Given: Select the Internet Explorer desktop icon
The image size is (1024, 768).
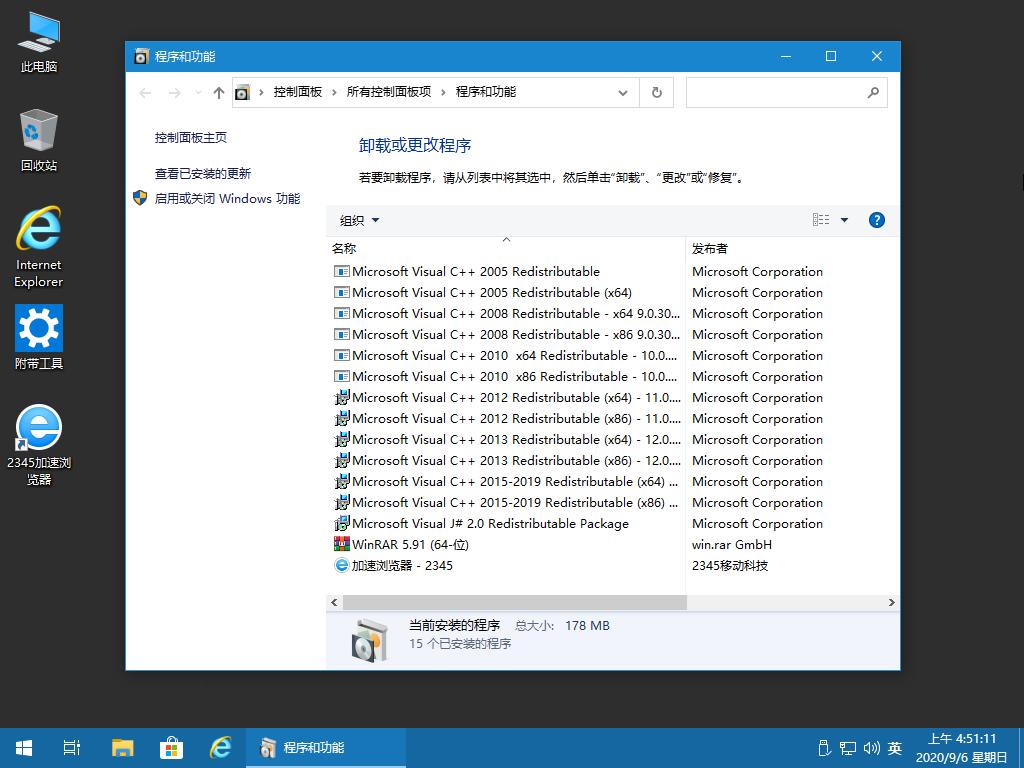Looking at the screenshot, I should [x=39, y=247].
